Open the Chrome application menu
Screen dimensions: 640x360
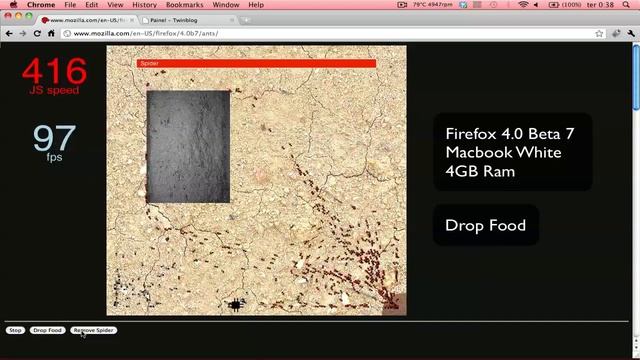tap(41, 5)
